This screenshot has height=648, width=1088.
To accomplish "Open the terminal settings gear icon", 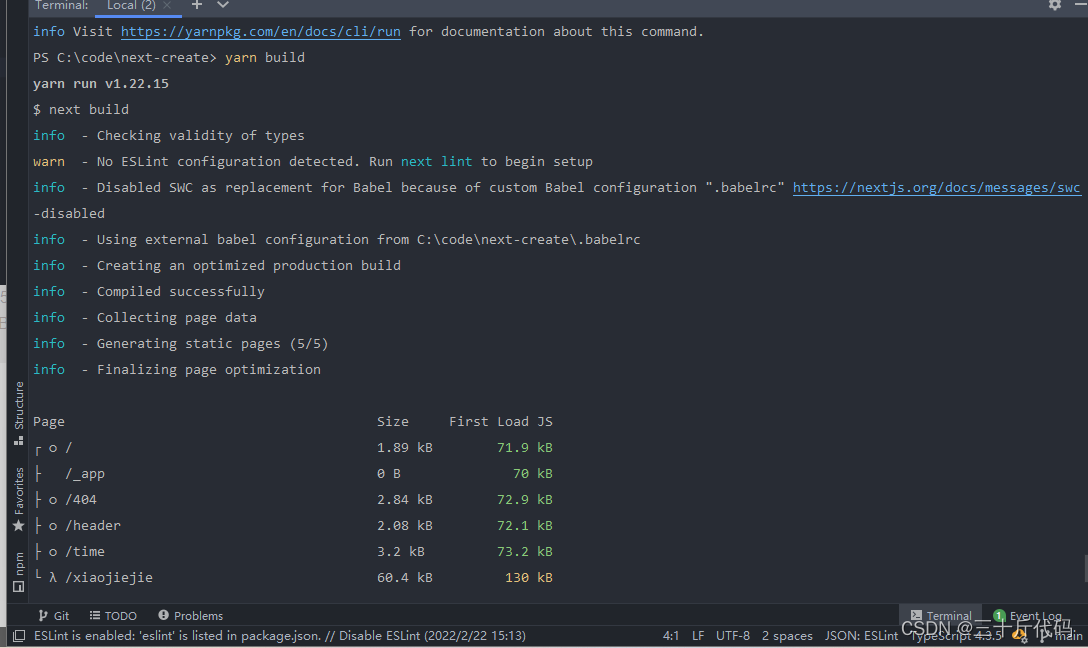I will coord(1055,5).
